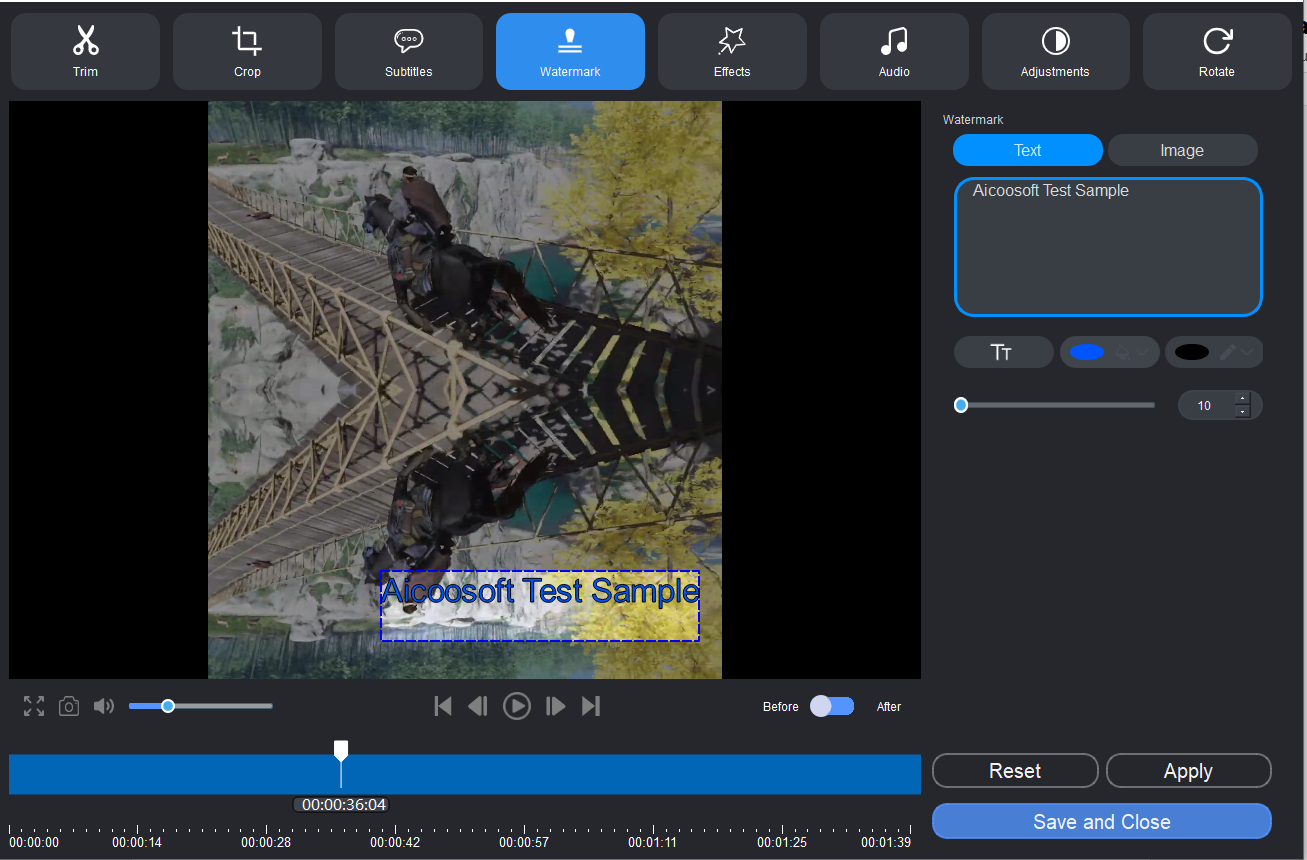Go to the Effects tab
The width and height of the screenshot is (1307, 860).
click(732, 51)
